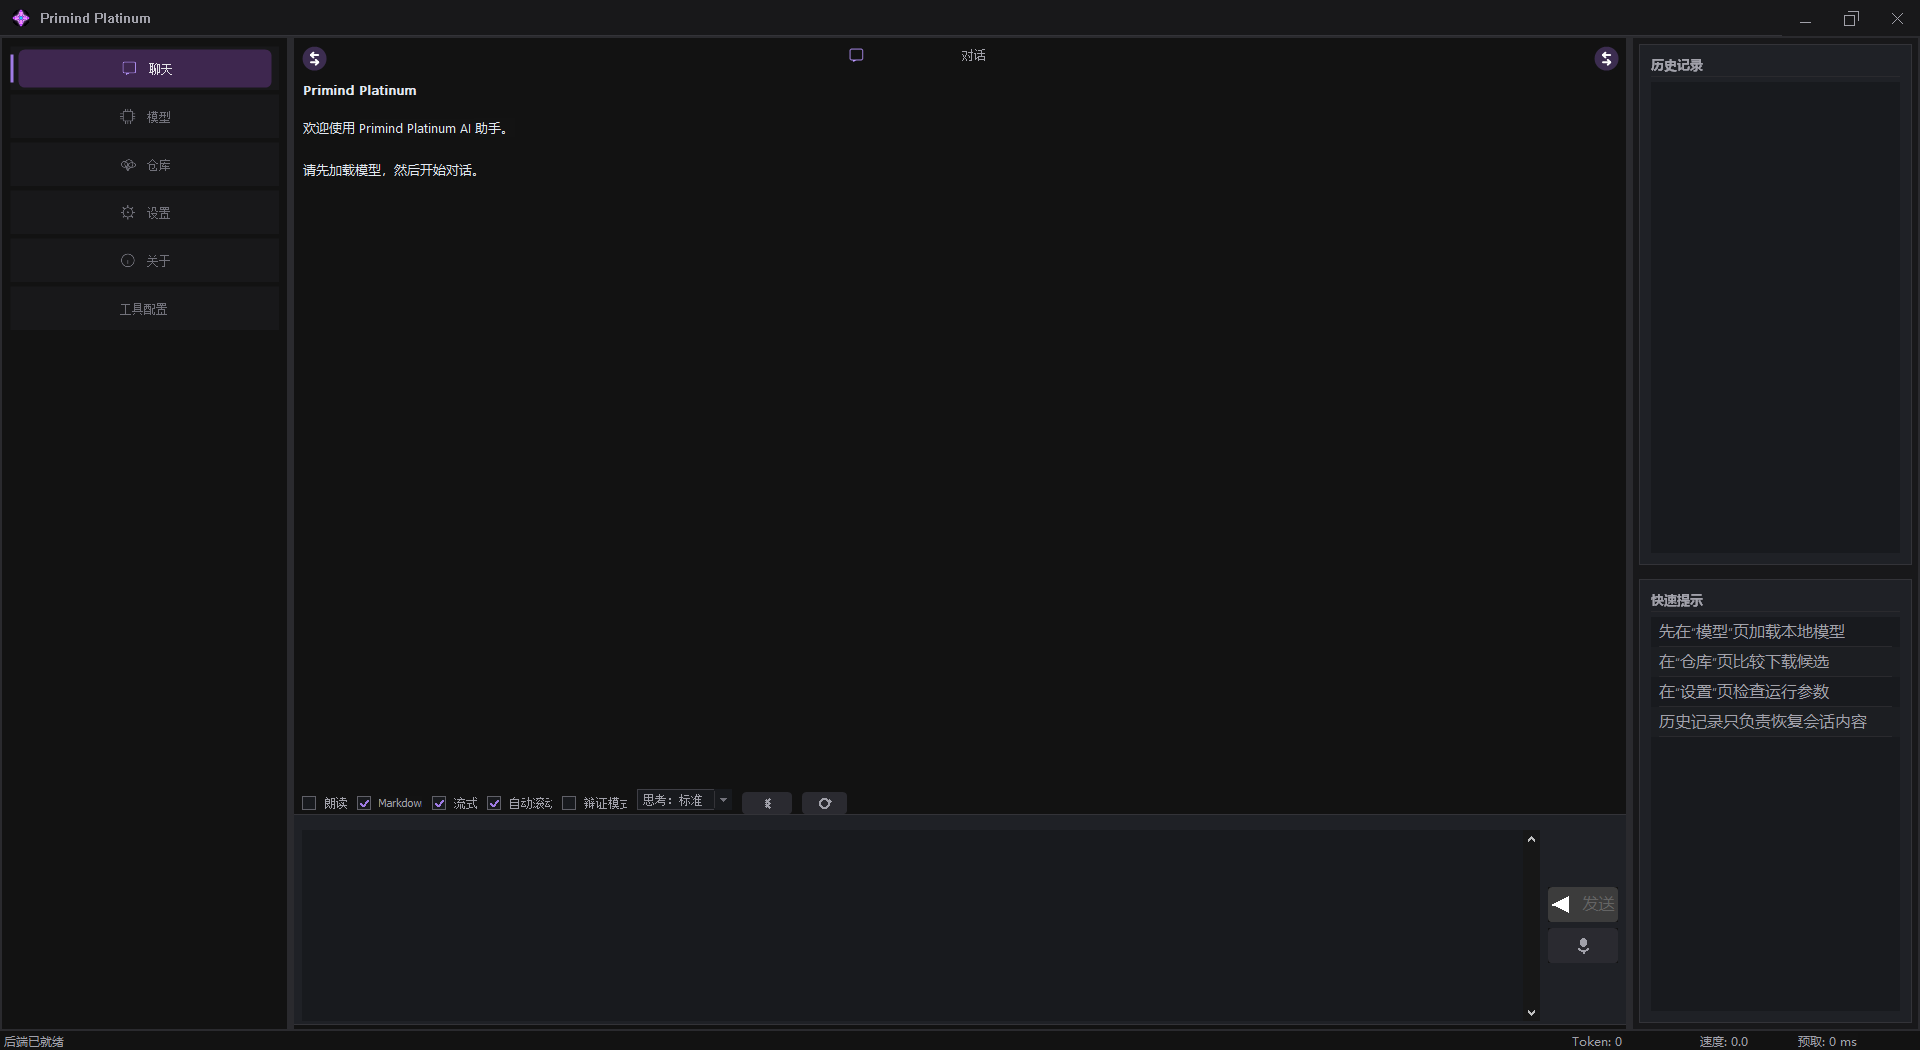The image size is (1920, 1050).
Task: Turn off the 自动滚动 auto-scroll checkbox
Action: pos(494,803)
